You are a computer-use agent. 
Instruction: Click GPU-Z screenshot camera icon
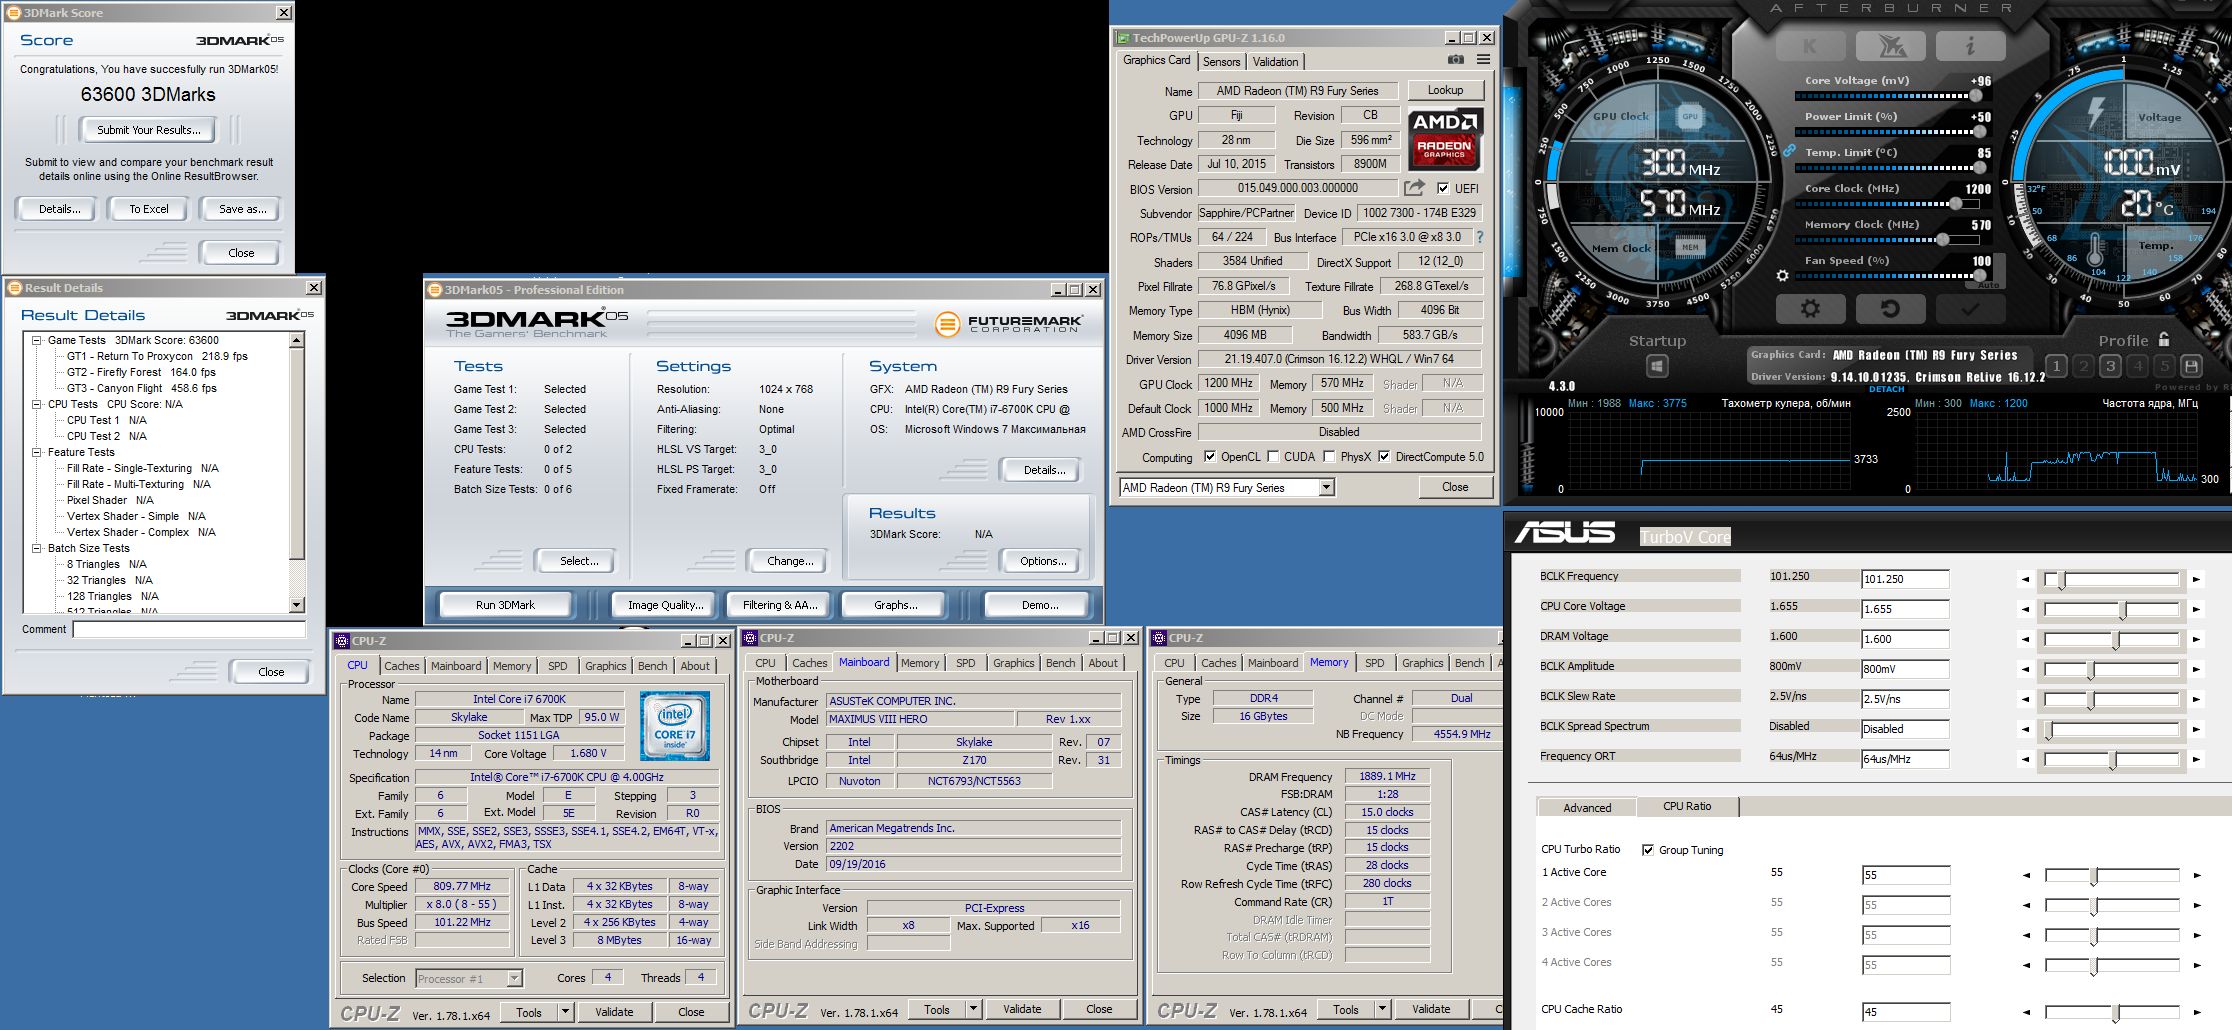coord(1456,60)
